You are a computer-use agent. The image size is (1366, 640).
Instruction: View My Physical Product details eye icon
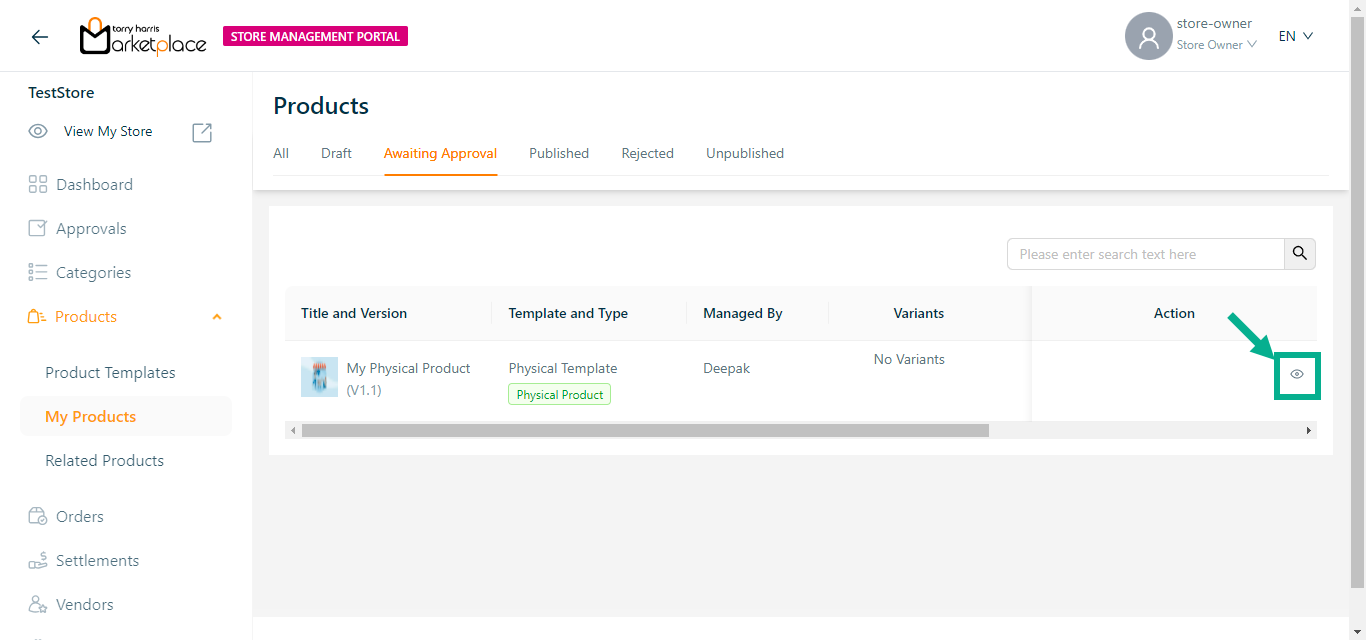click(1296, 374)
